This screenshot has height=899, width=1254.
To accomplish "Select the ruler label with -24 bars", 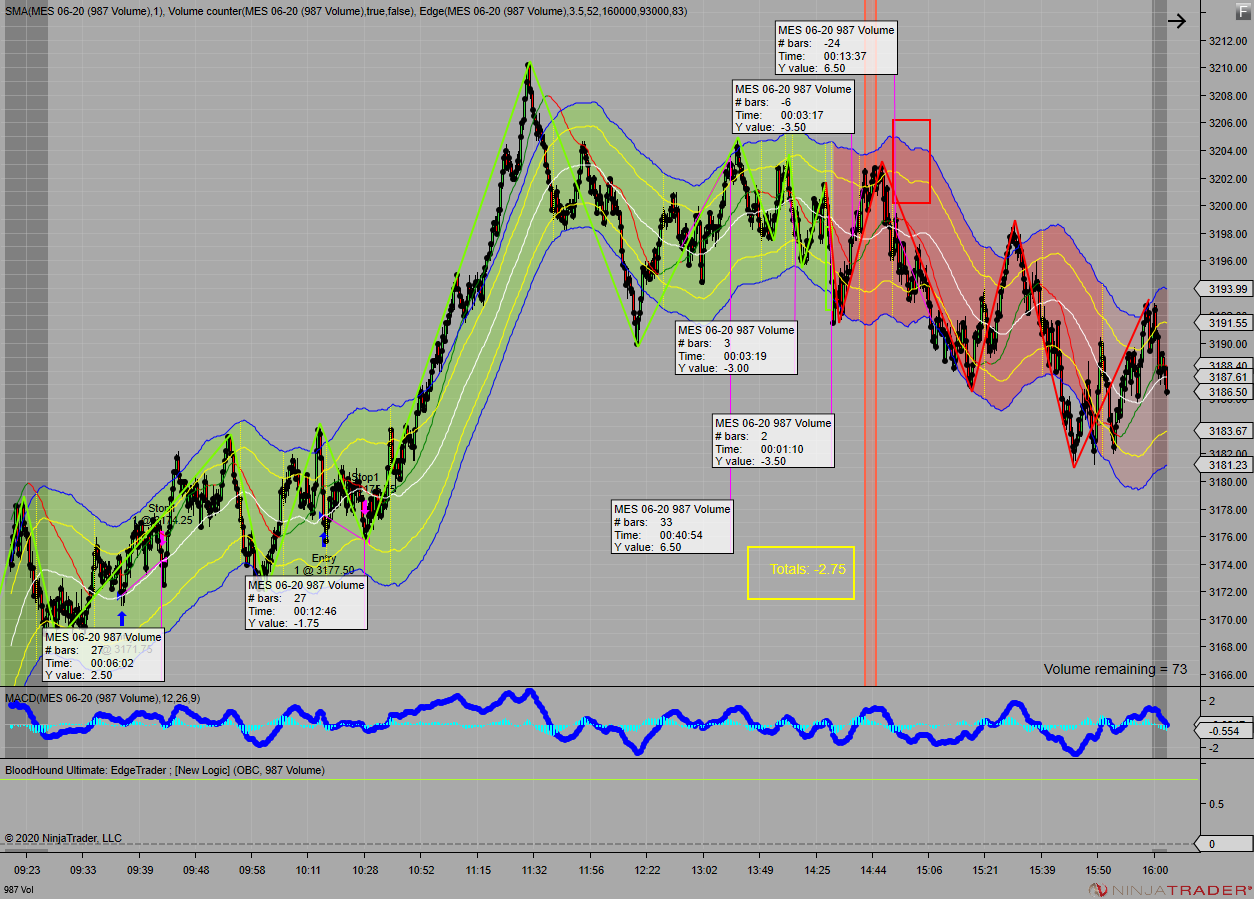I will click(836, 49).
